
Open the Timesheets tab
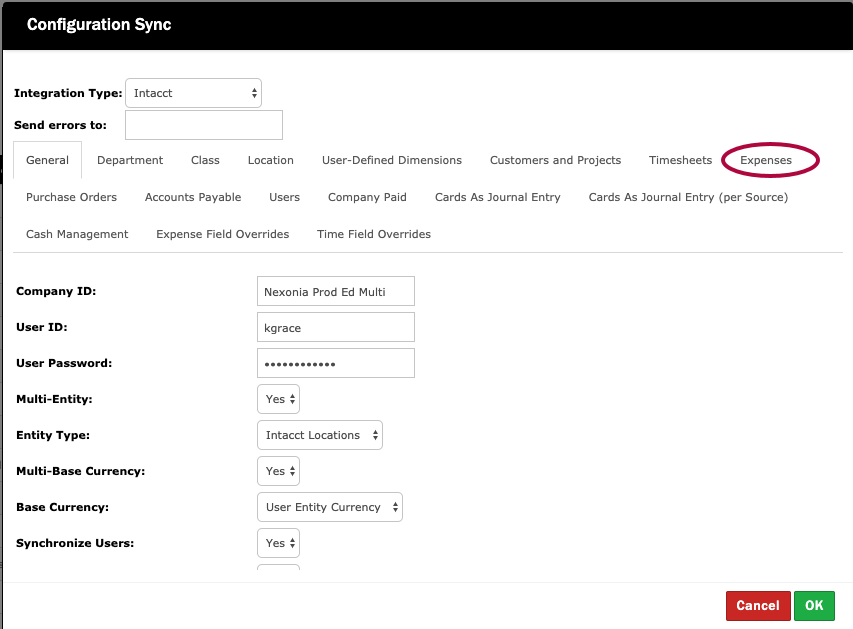tap(680, 160)
